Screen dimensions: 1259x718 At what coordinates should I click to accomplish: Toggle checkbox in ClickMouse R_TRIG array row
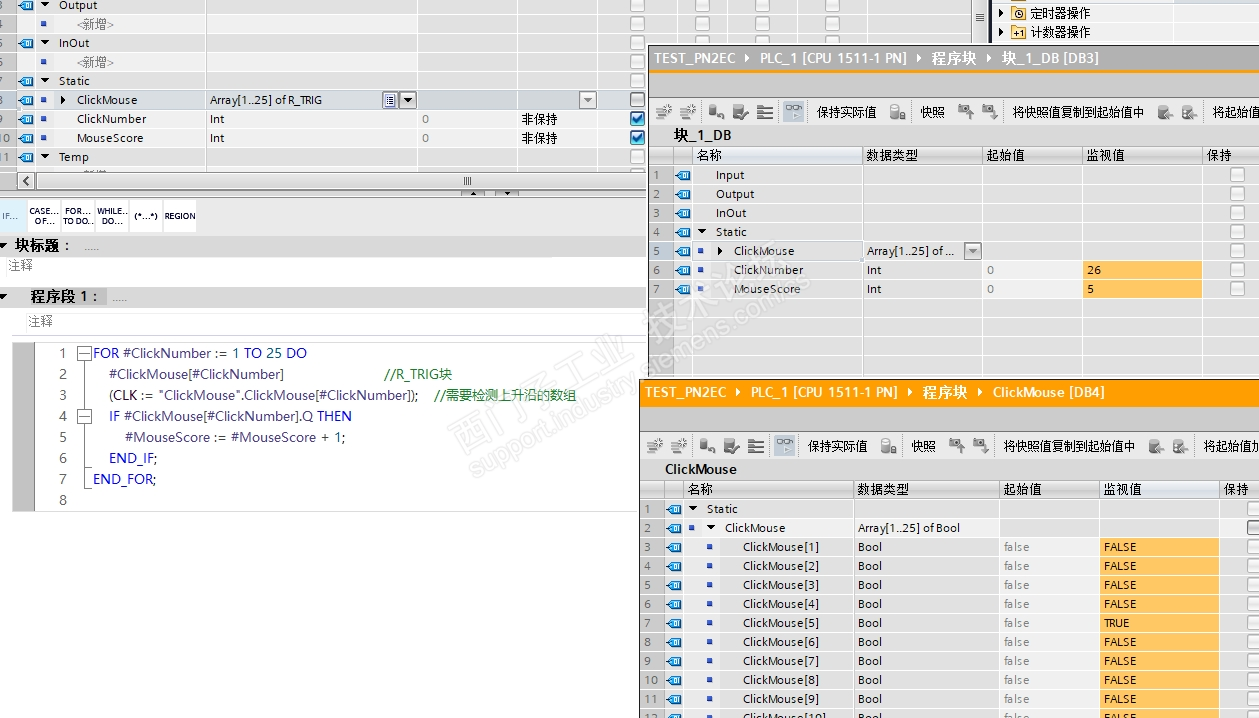coord(637,100)
